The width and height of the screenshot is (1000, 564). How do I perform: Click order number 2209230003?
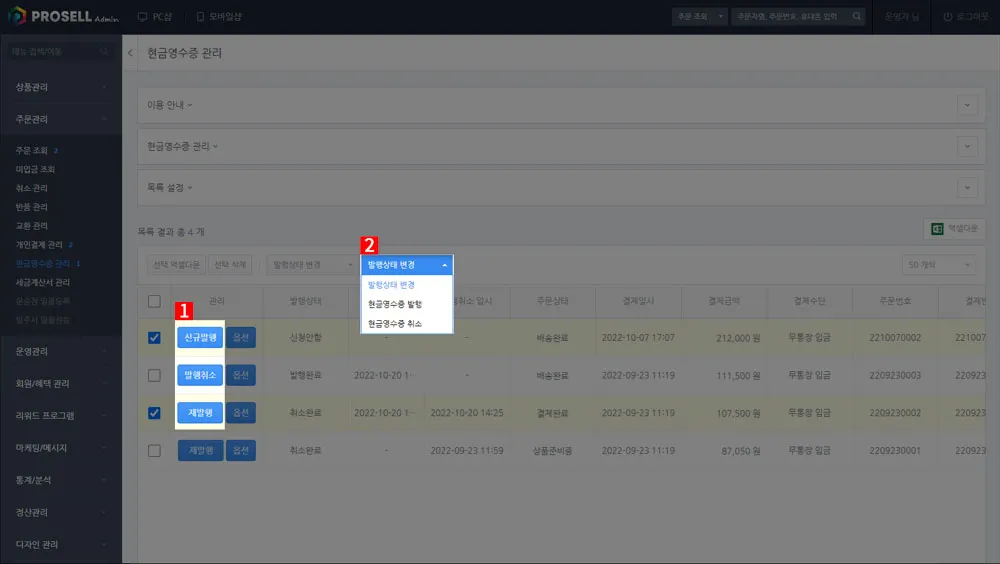(895, 375)
